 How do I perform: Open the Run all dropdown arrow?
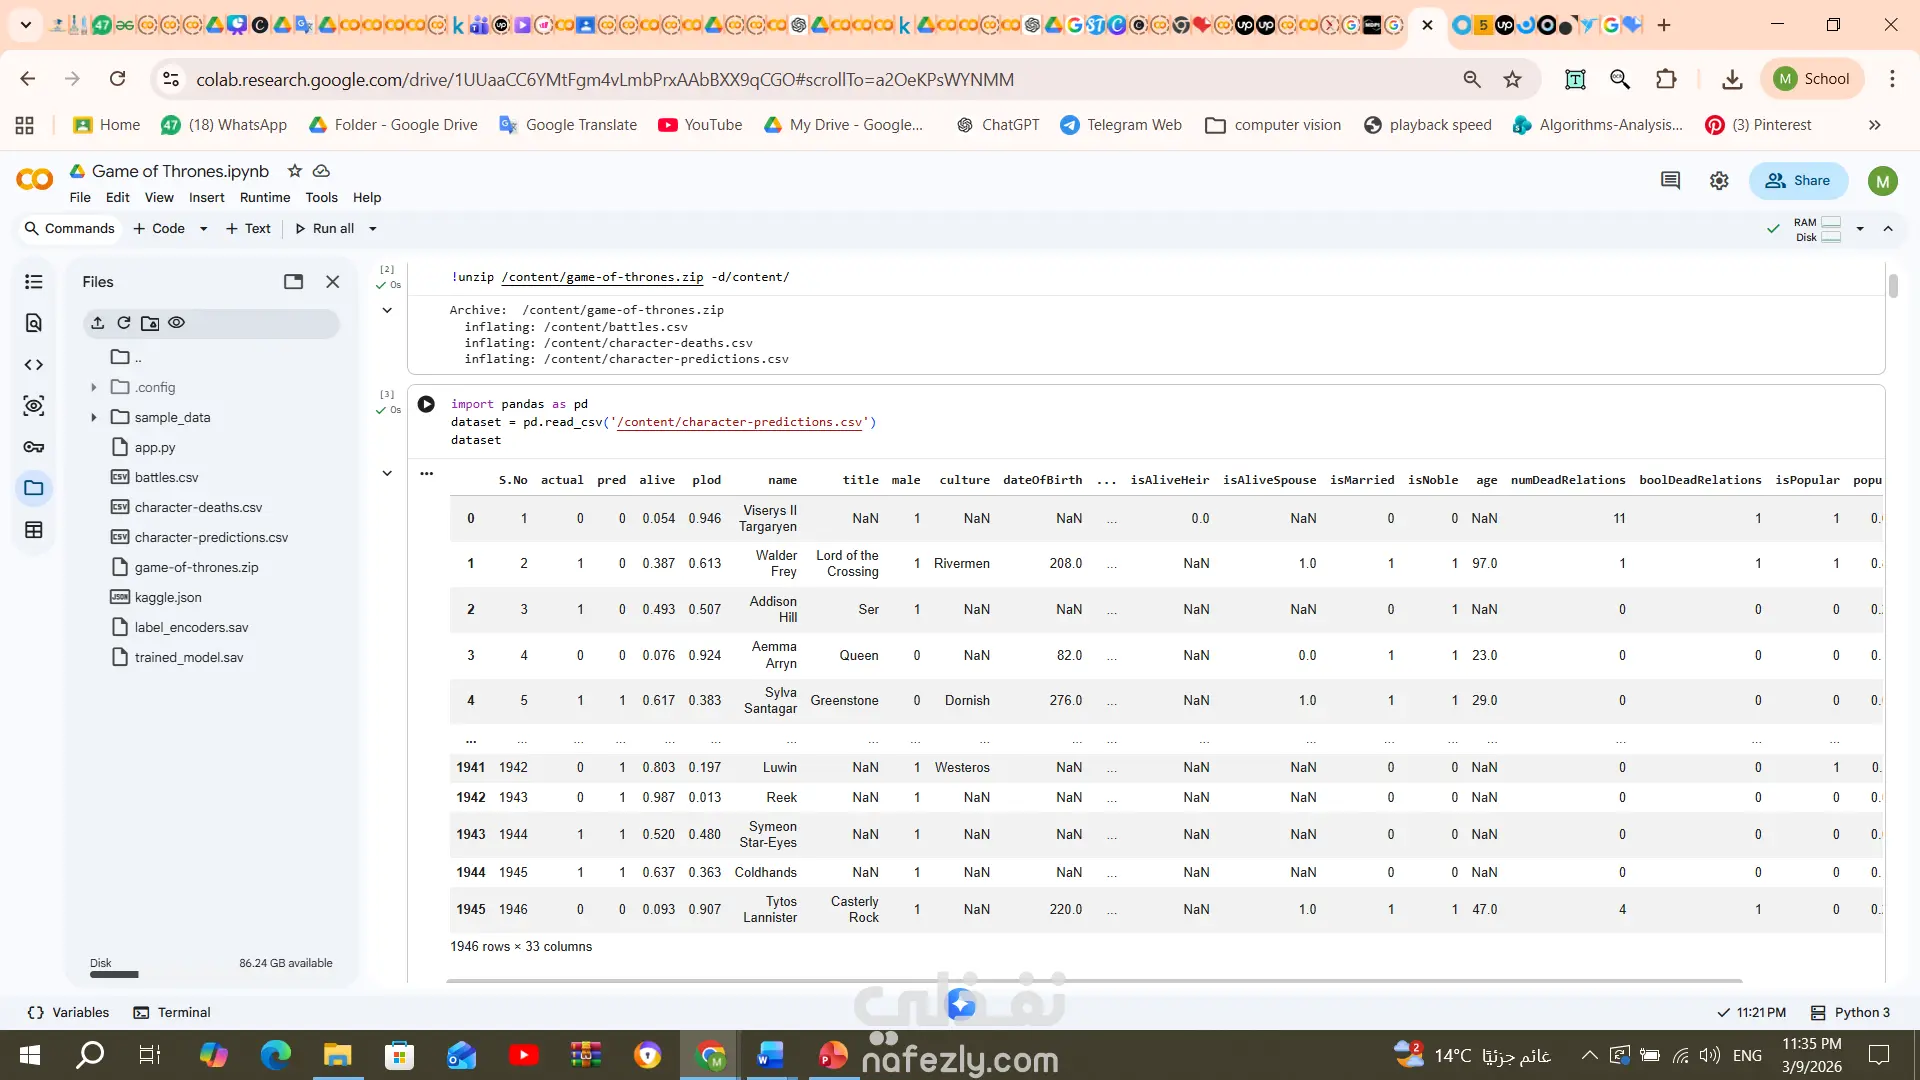[373, 229]
